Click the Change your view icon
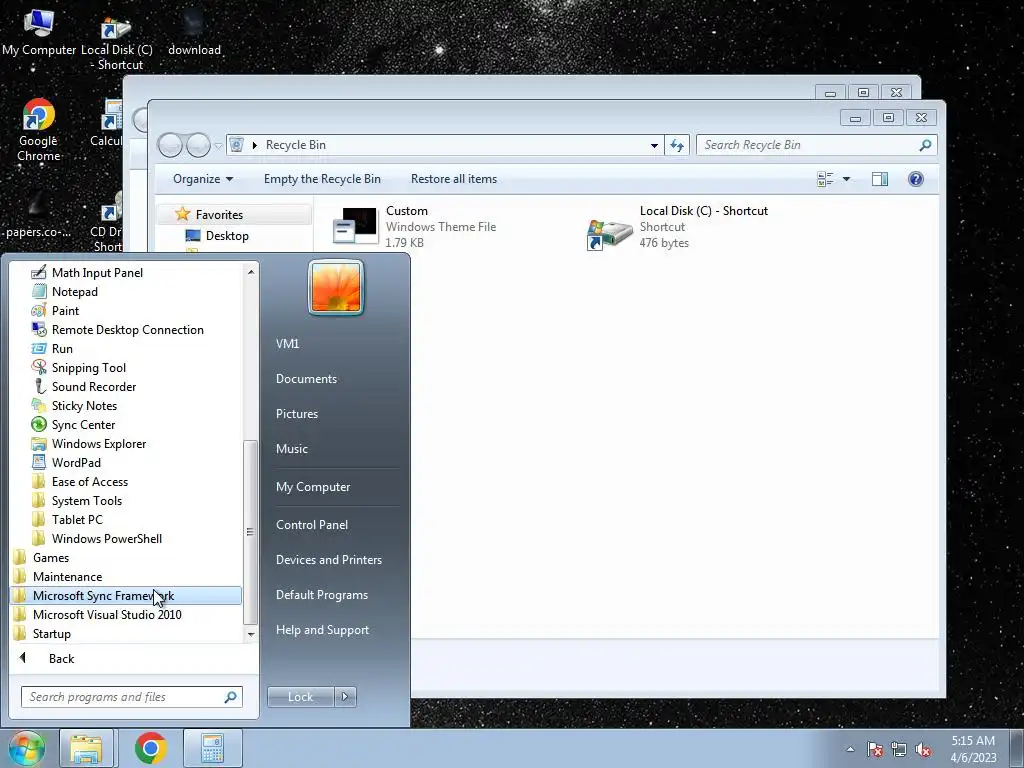The height and width of the screenshot is (768, 1024). [825, 179]
